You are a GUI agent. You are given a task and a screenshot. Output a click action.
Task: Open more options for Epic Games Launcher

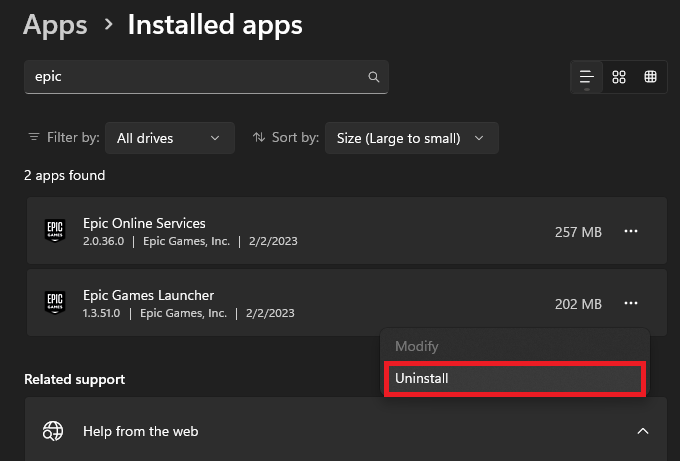tap(631, 303)
